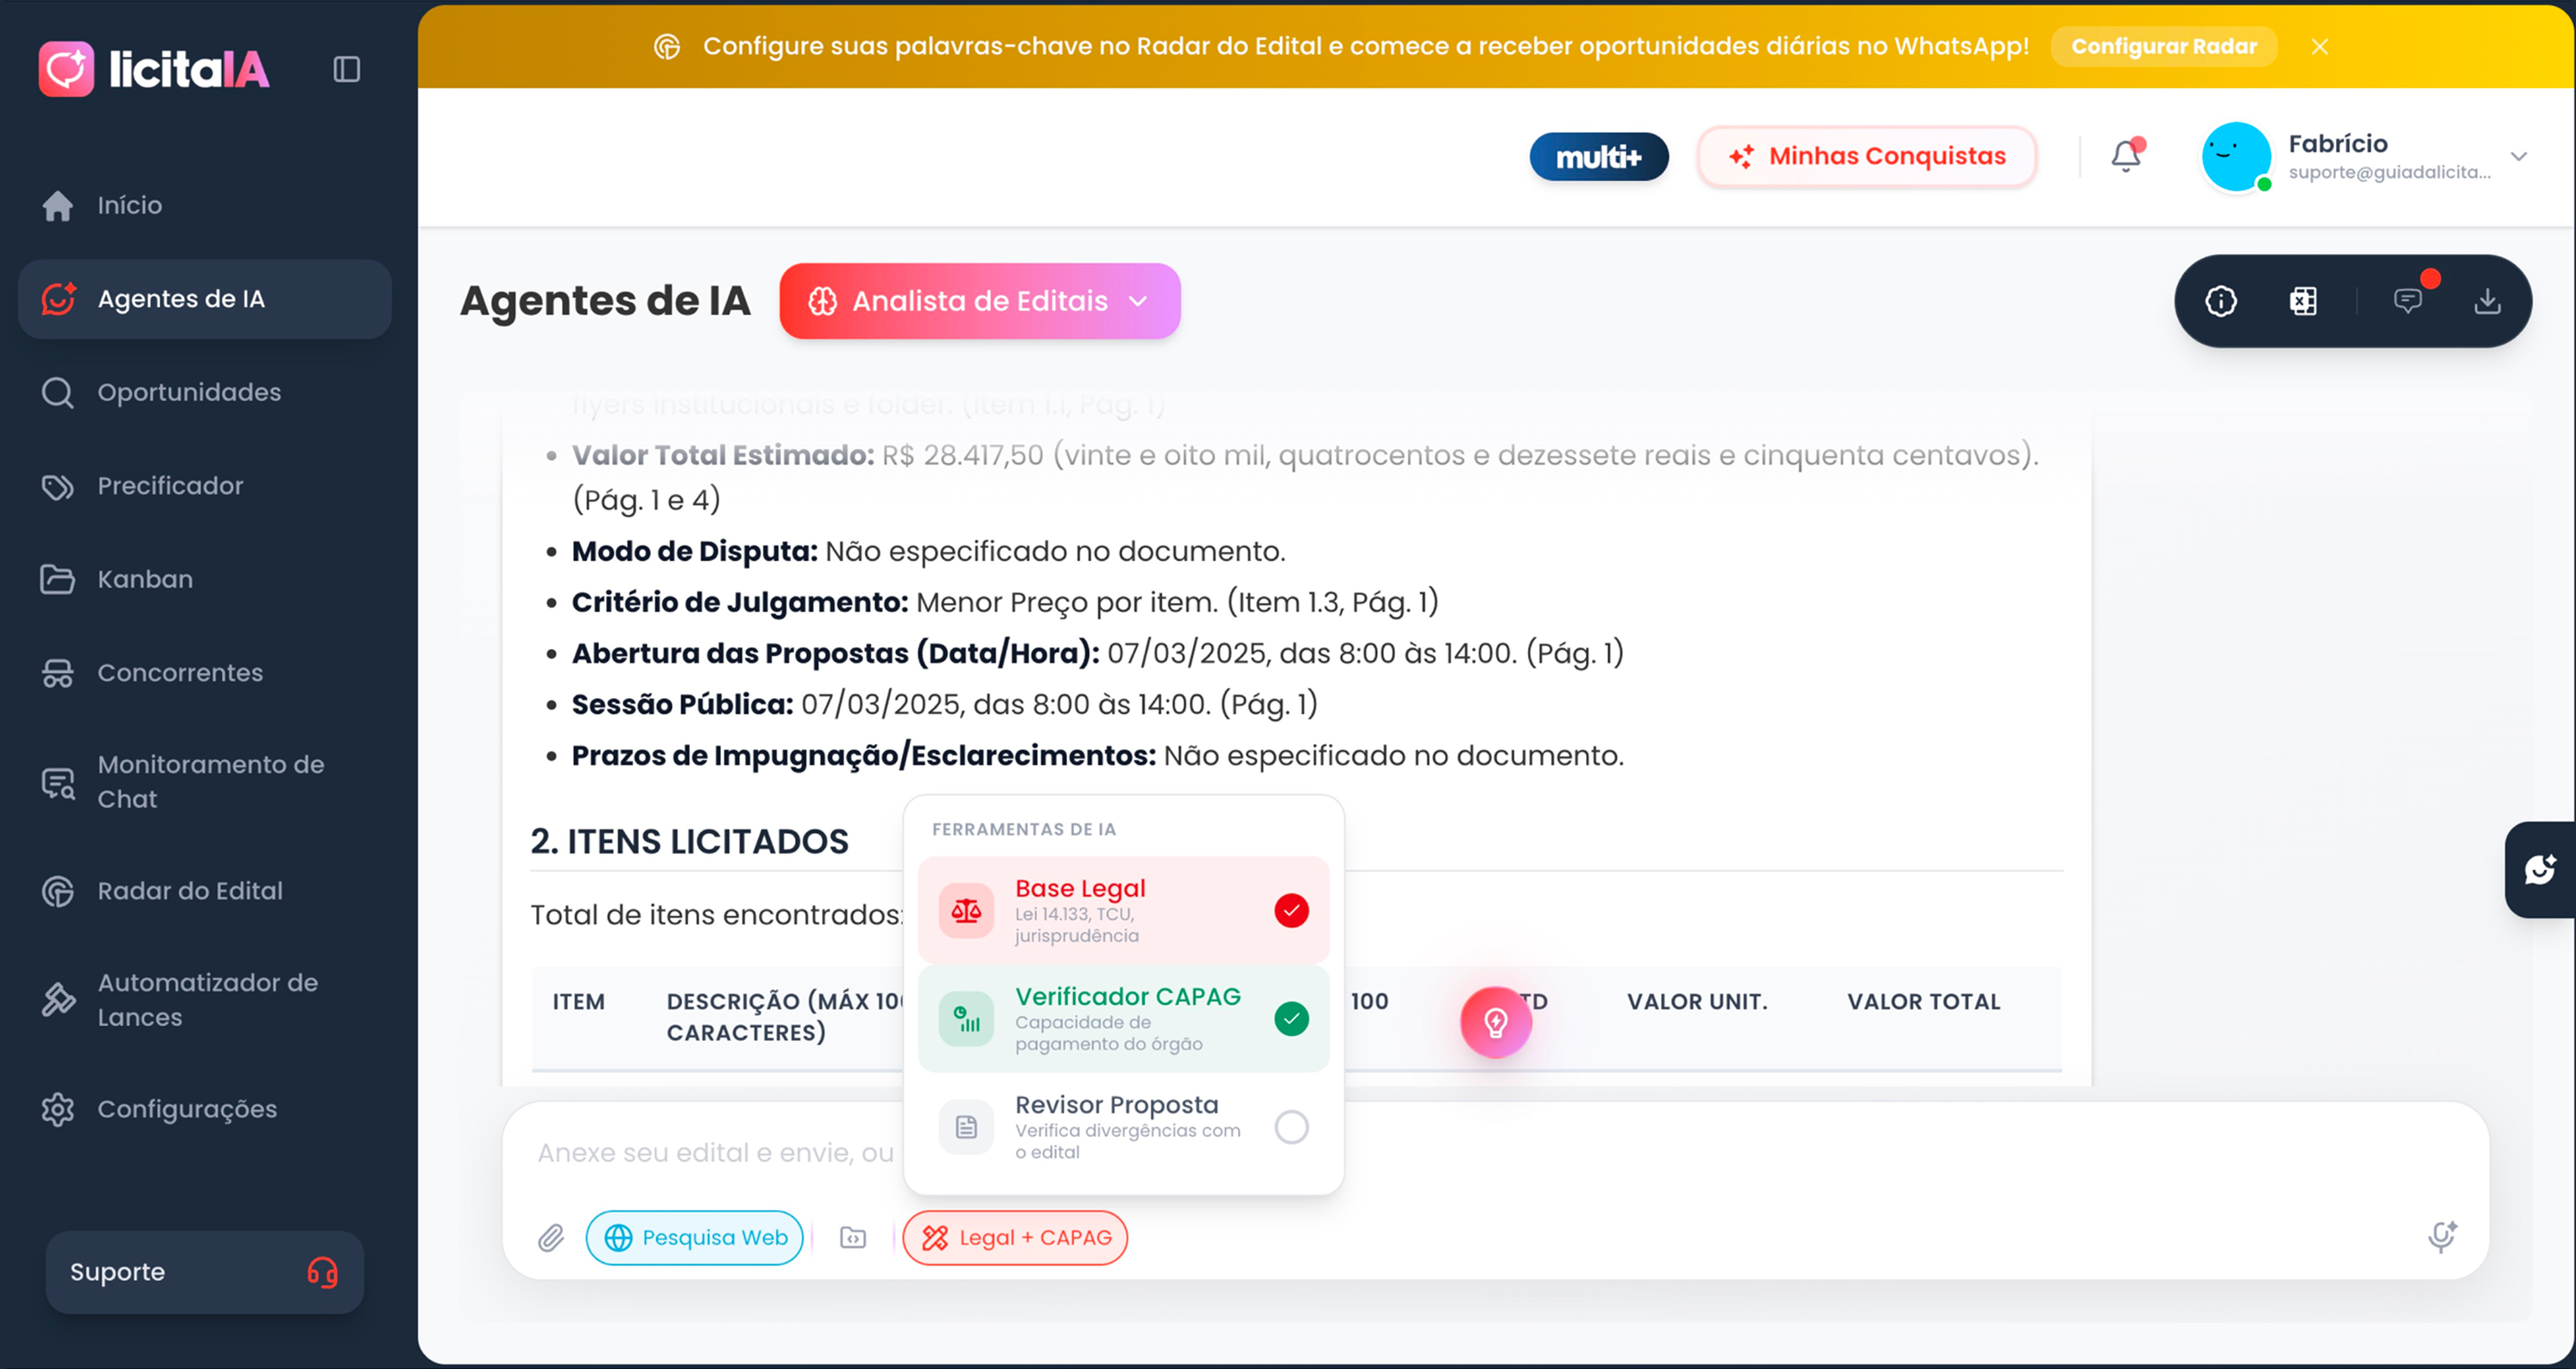Click the info icon in the dark toolbar

pos(2220,301)
